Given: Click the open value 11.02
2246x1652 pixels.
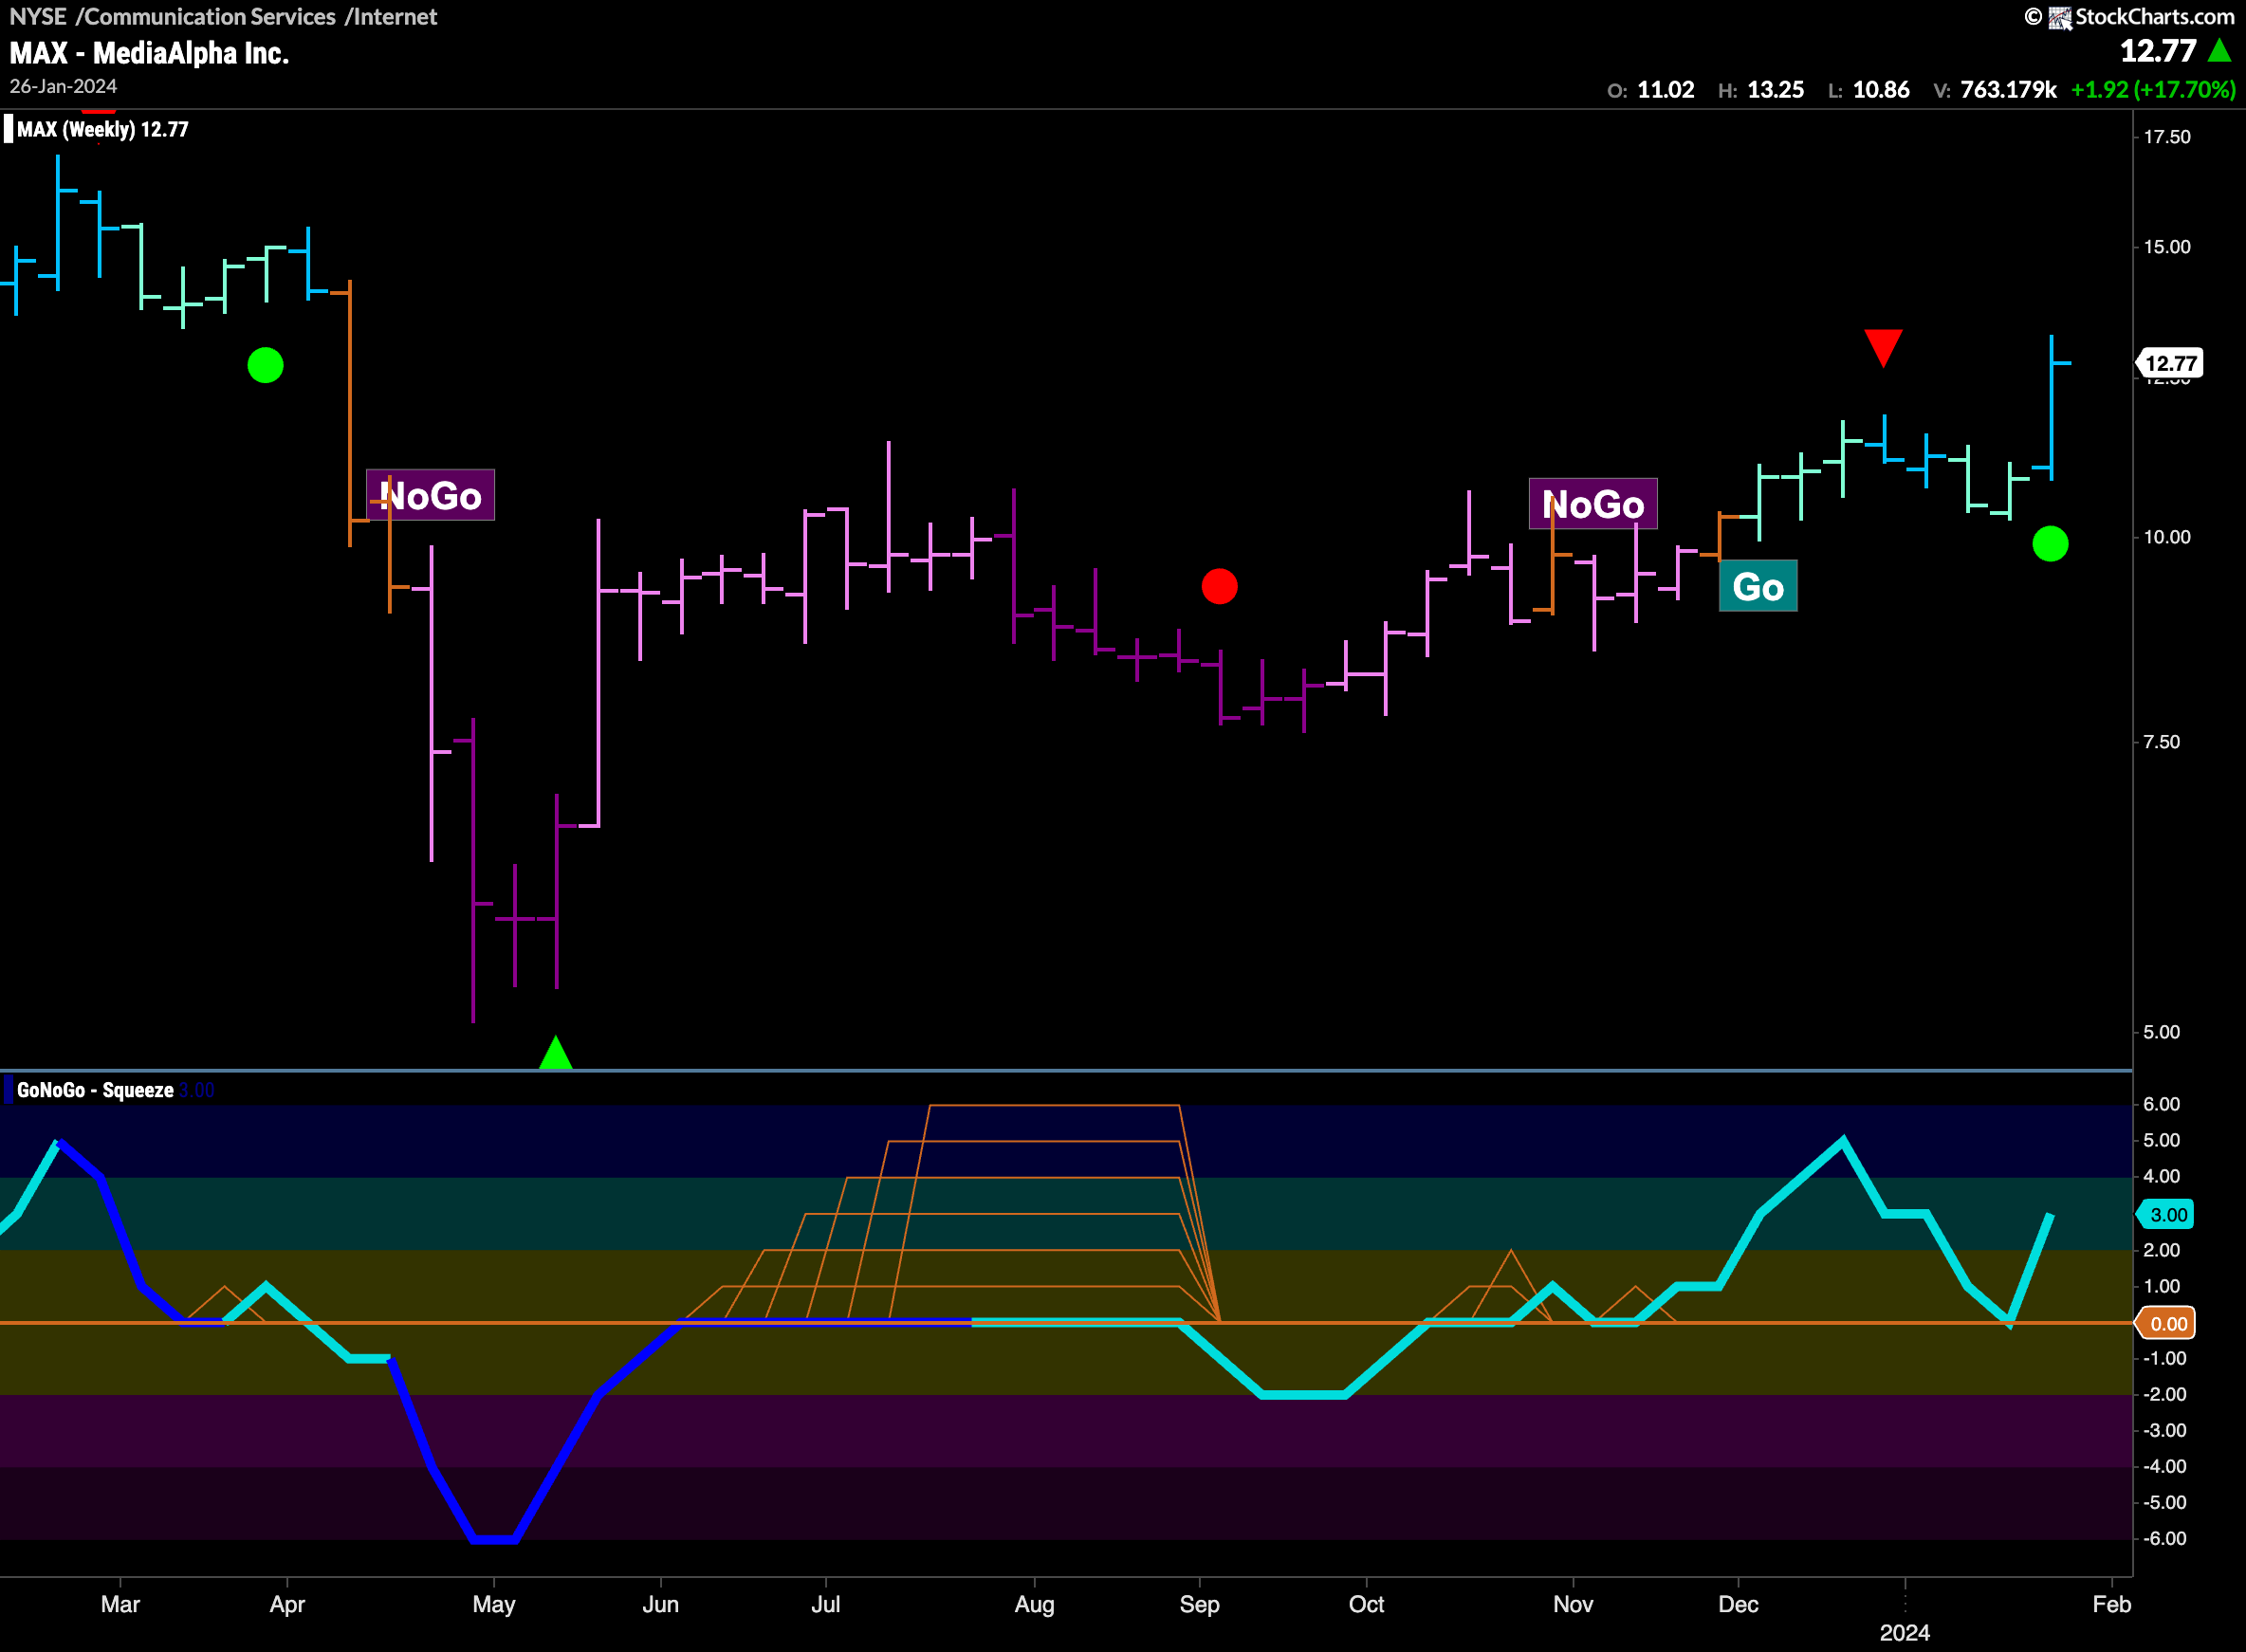Looking at the screenshot, I should pos(1666,90).
